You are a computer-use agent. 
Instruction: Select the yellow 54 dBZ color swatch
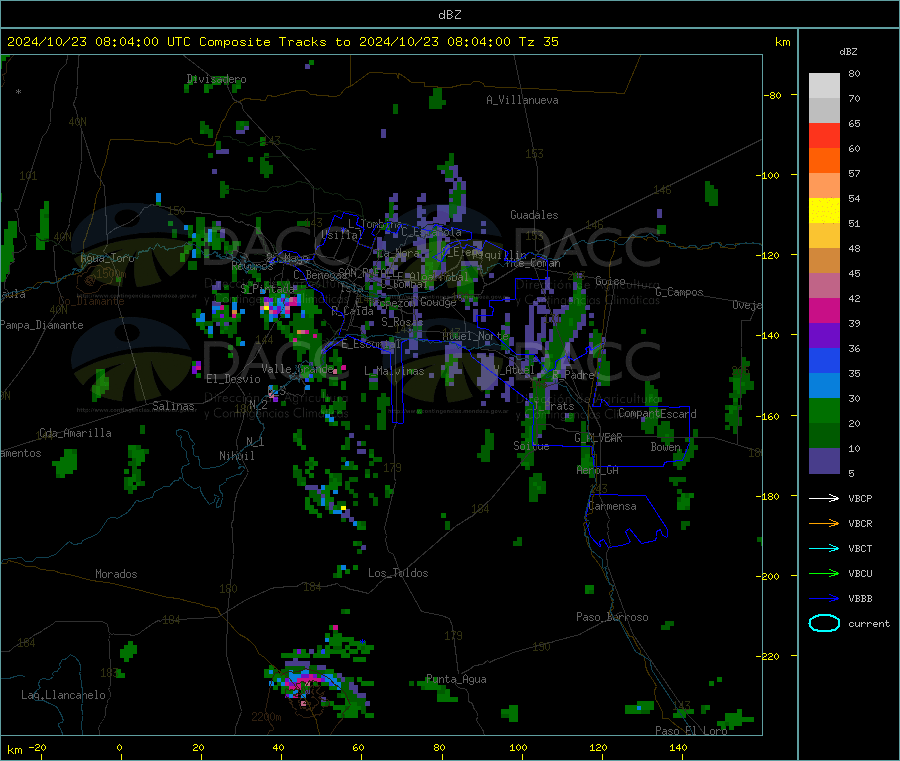click(x=824, y=211)
